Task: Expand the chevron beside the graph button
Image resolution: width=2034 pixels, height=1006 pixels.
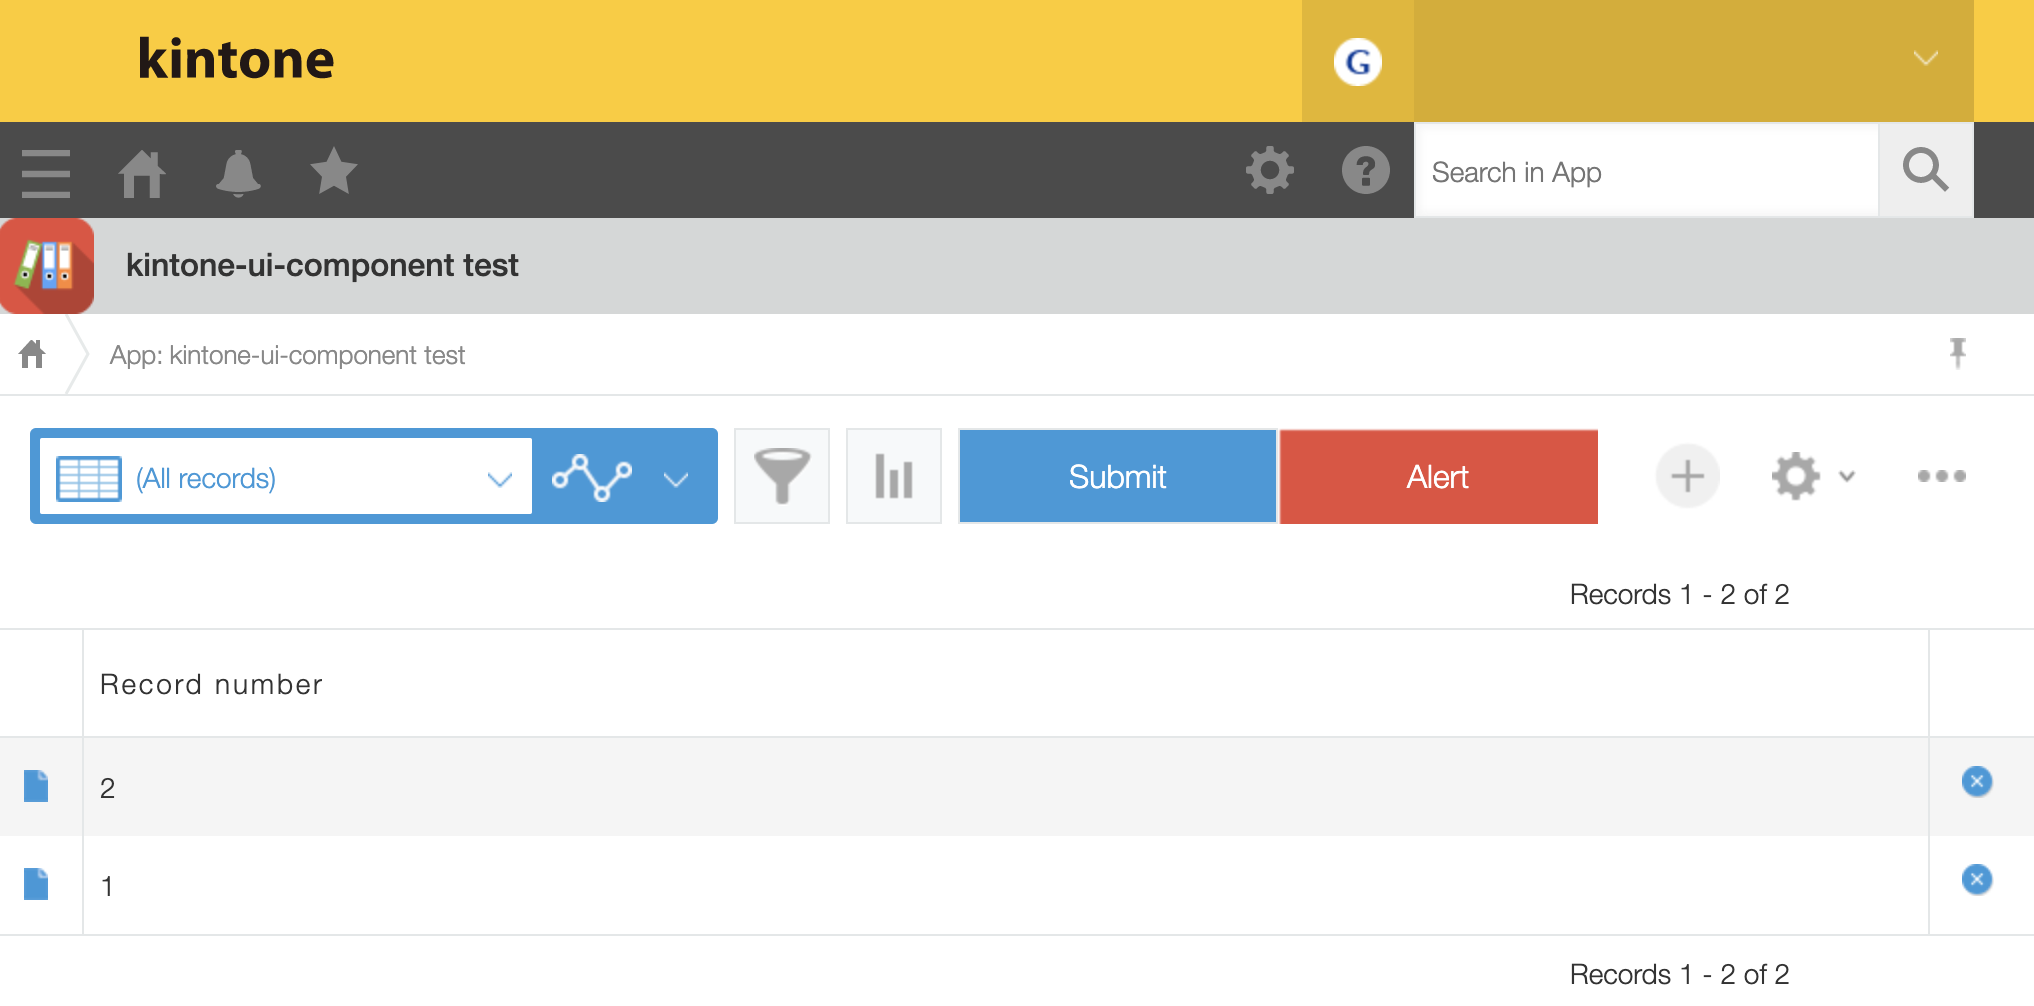Action: (676, 478)
